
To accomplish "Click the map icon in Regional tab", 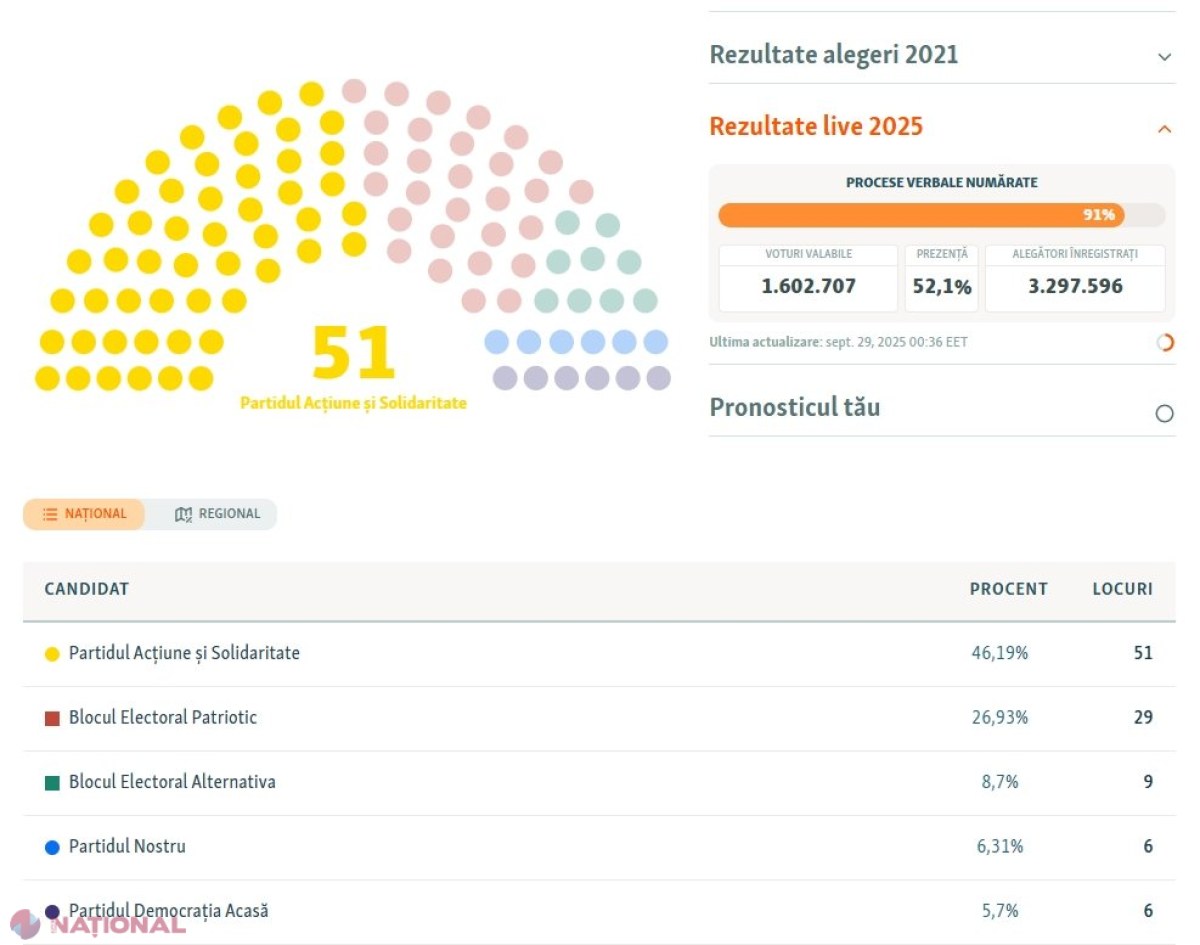I will [183, 514].
